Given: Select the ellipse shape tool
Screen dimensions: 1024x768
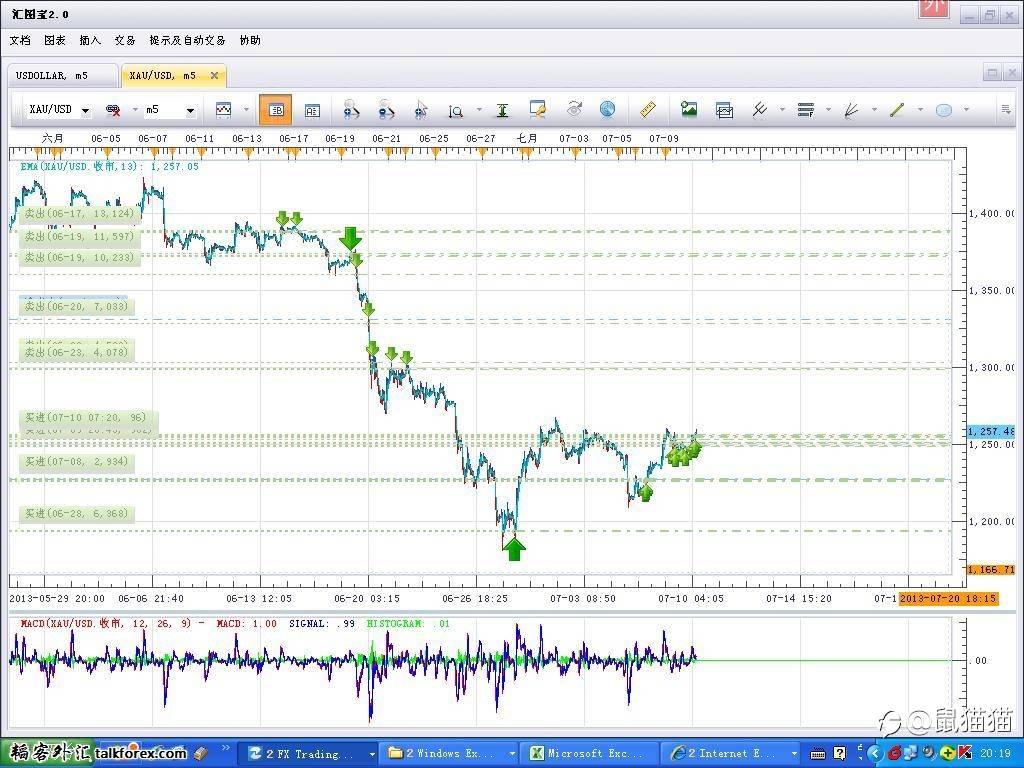Looking at the screenshot, I should pos(944,110).
